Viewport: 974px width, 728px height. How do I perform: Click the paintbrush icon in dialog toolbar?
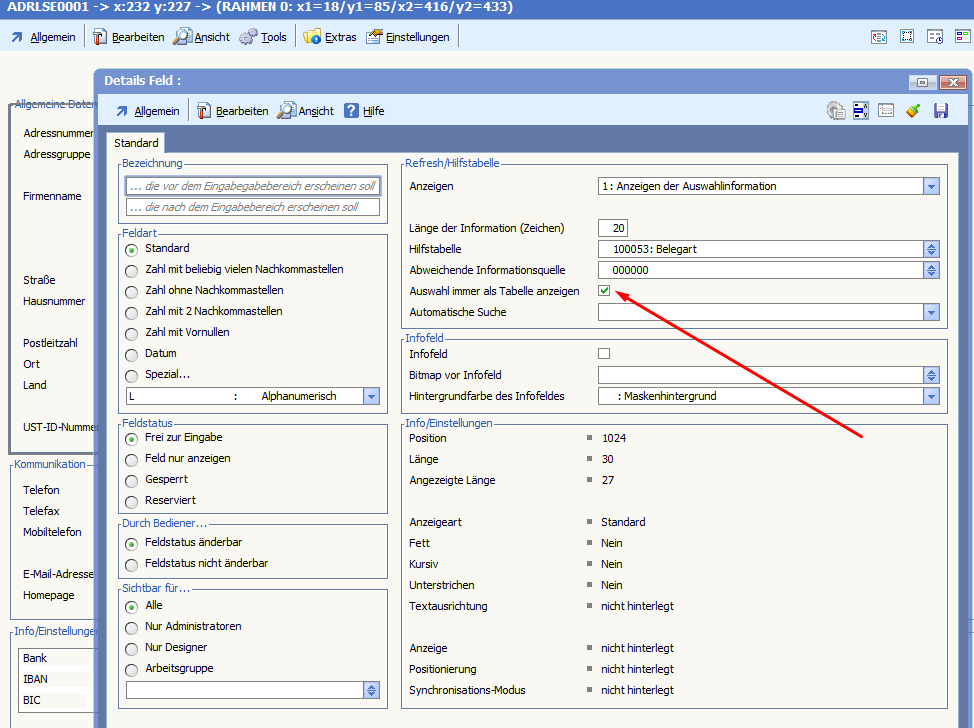[x=913, y=111]
